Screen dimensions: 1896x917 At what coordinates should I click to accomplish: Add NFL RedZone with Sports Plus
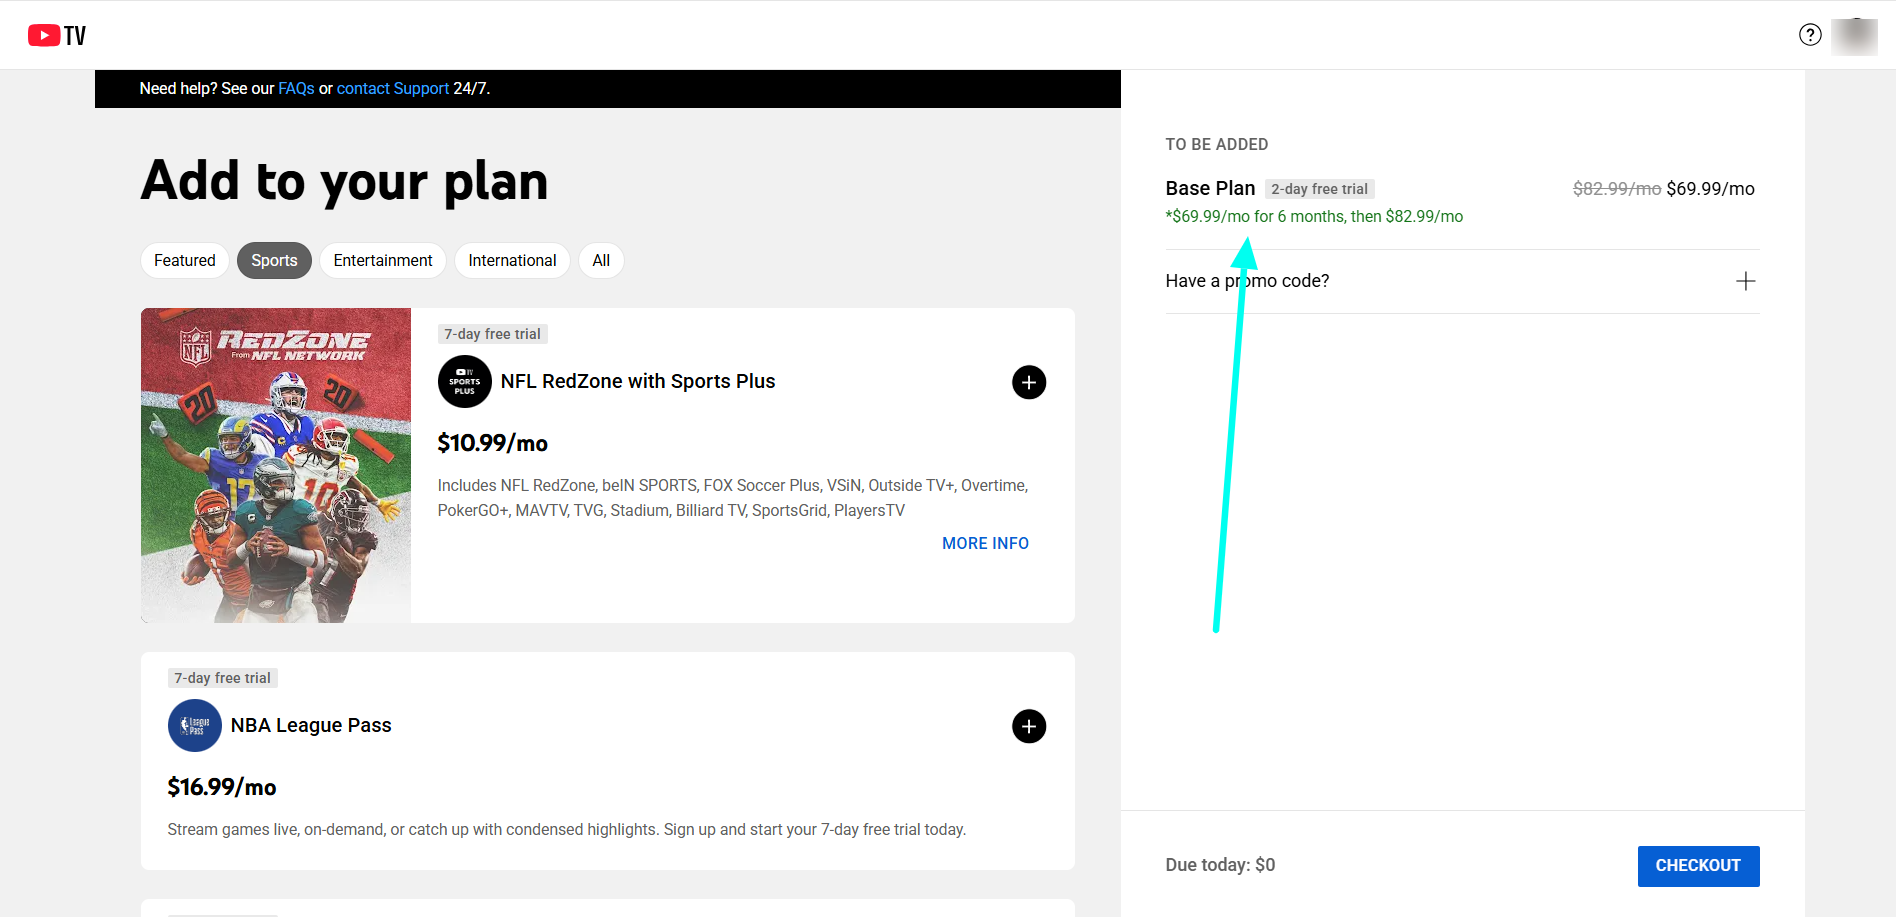point(1029,382)
